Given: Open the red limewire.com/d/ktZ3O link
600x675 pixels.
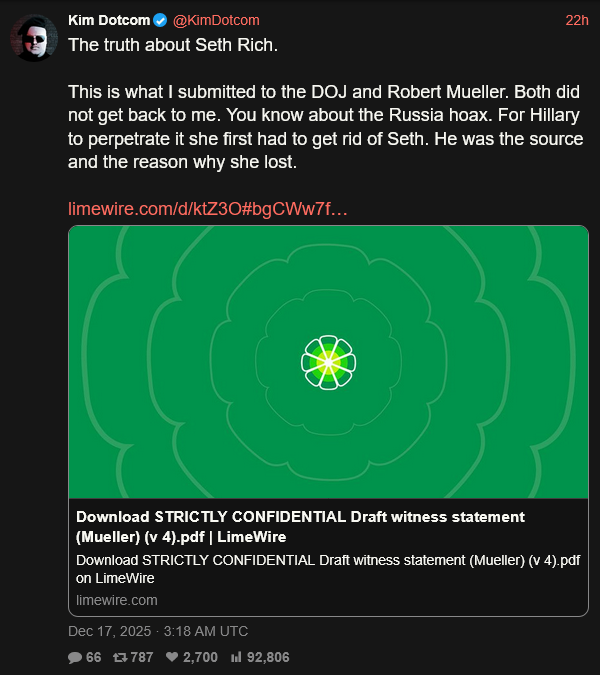Looking at the screenshot, I should [x=207, y=209].
